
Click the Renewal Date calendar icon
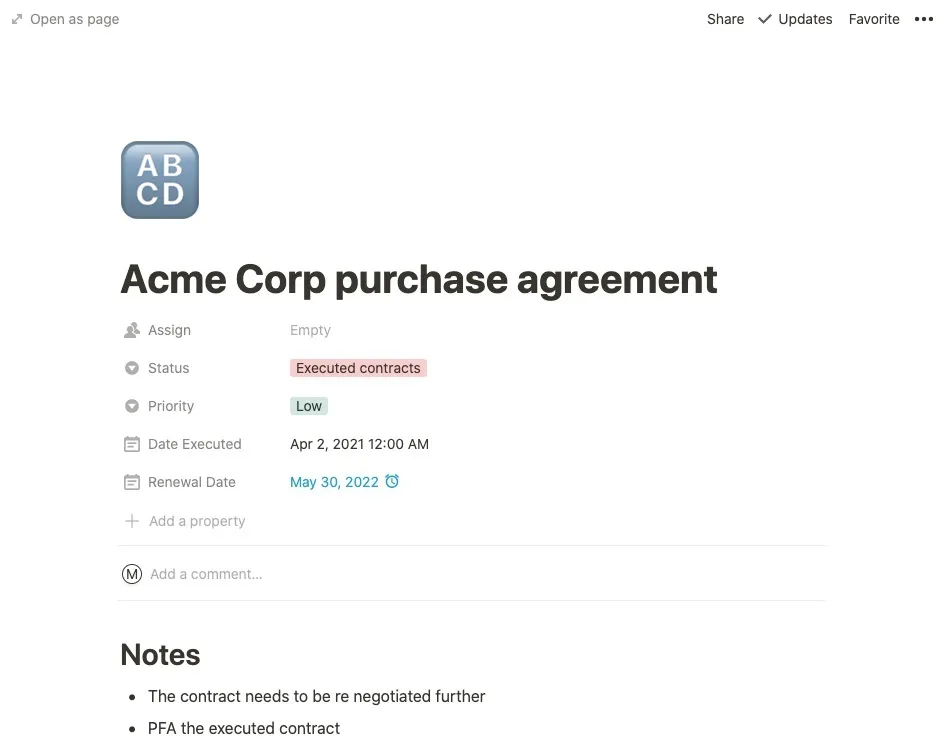131,482
